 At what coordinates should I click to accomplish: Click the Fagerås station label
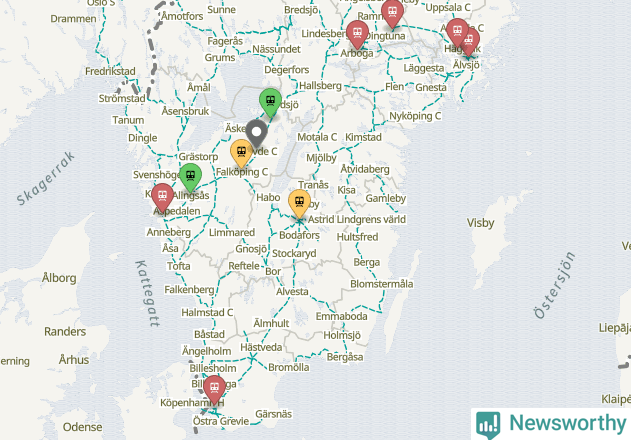click(x=225, y=41)
